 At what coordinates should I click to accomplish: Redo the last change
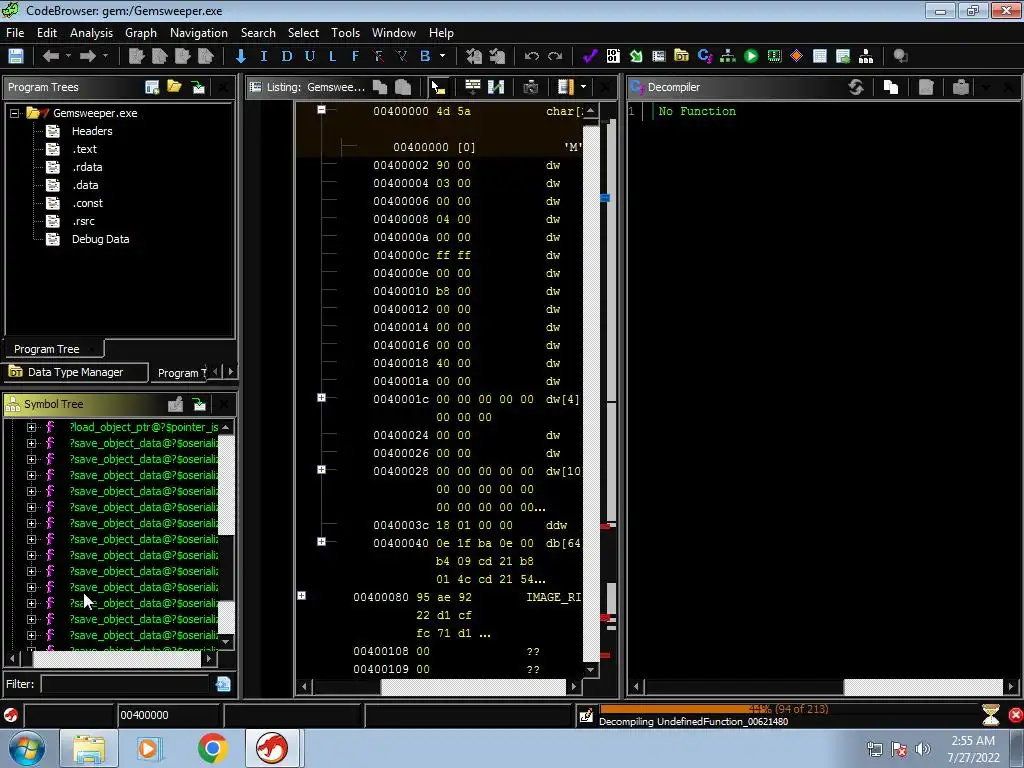[555, 56]
